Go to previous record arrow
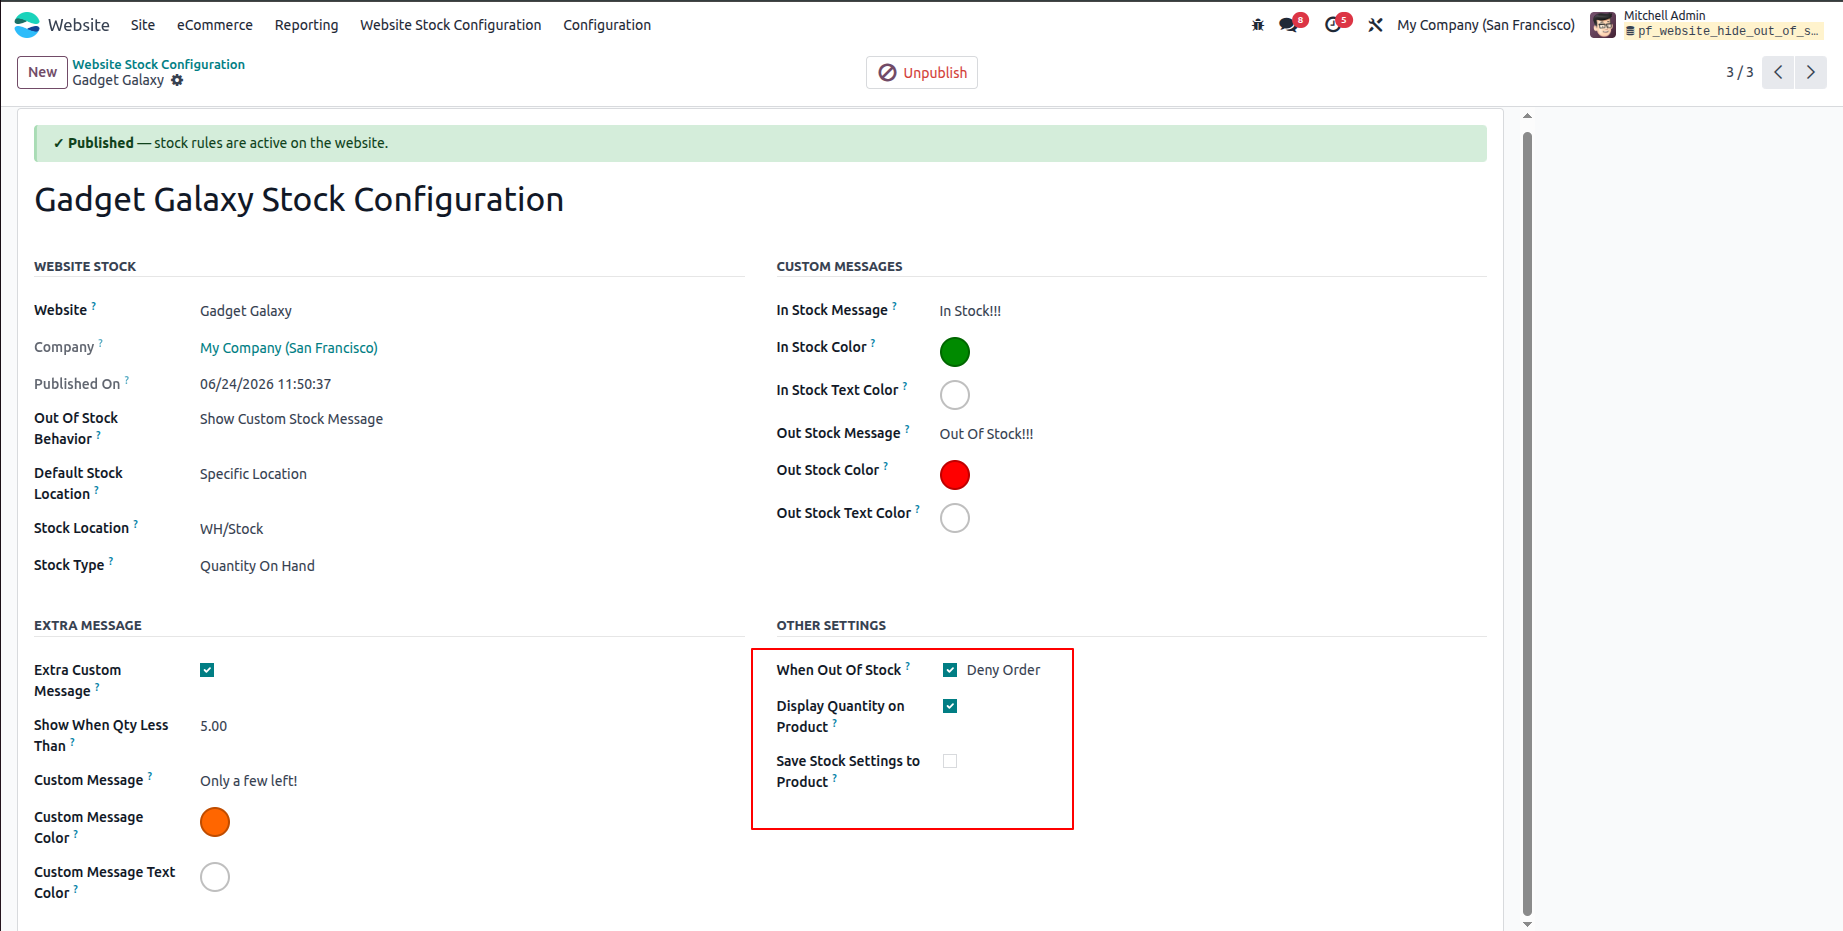 [1778, 72]
